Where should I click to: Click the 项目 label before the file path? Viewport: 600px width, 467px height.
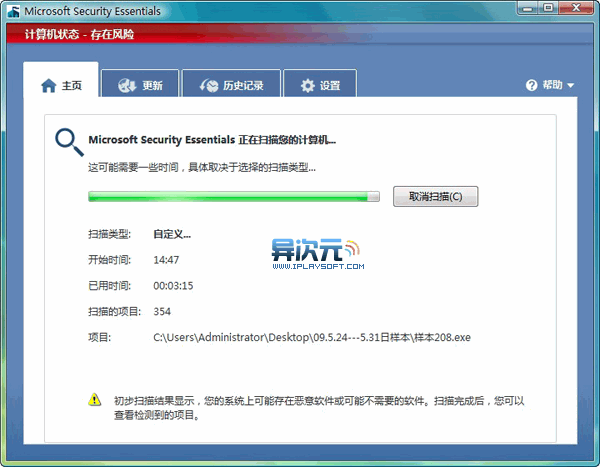[99, 338]
